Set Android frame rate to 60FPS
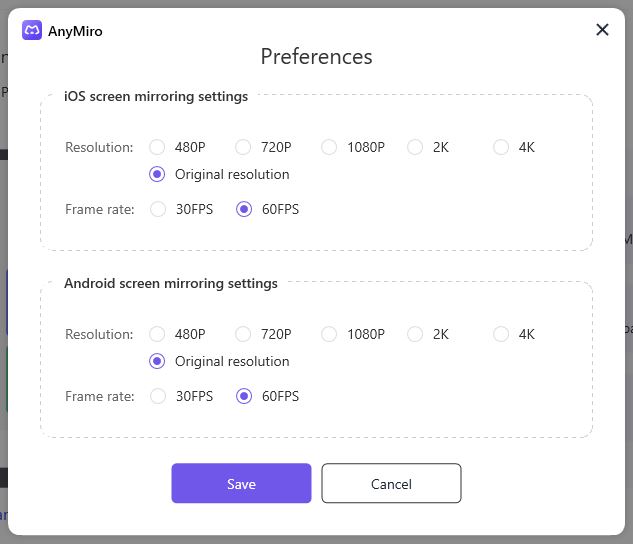 click(243, 396)
